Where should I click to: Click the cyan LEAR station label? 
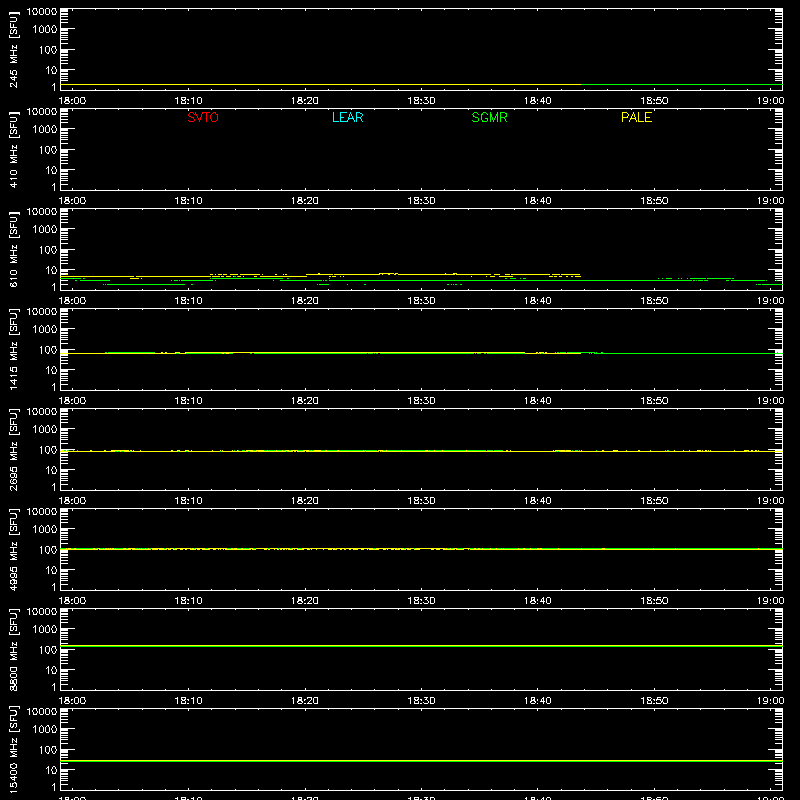click(347, 117)
